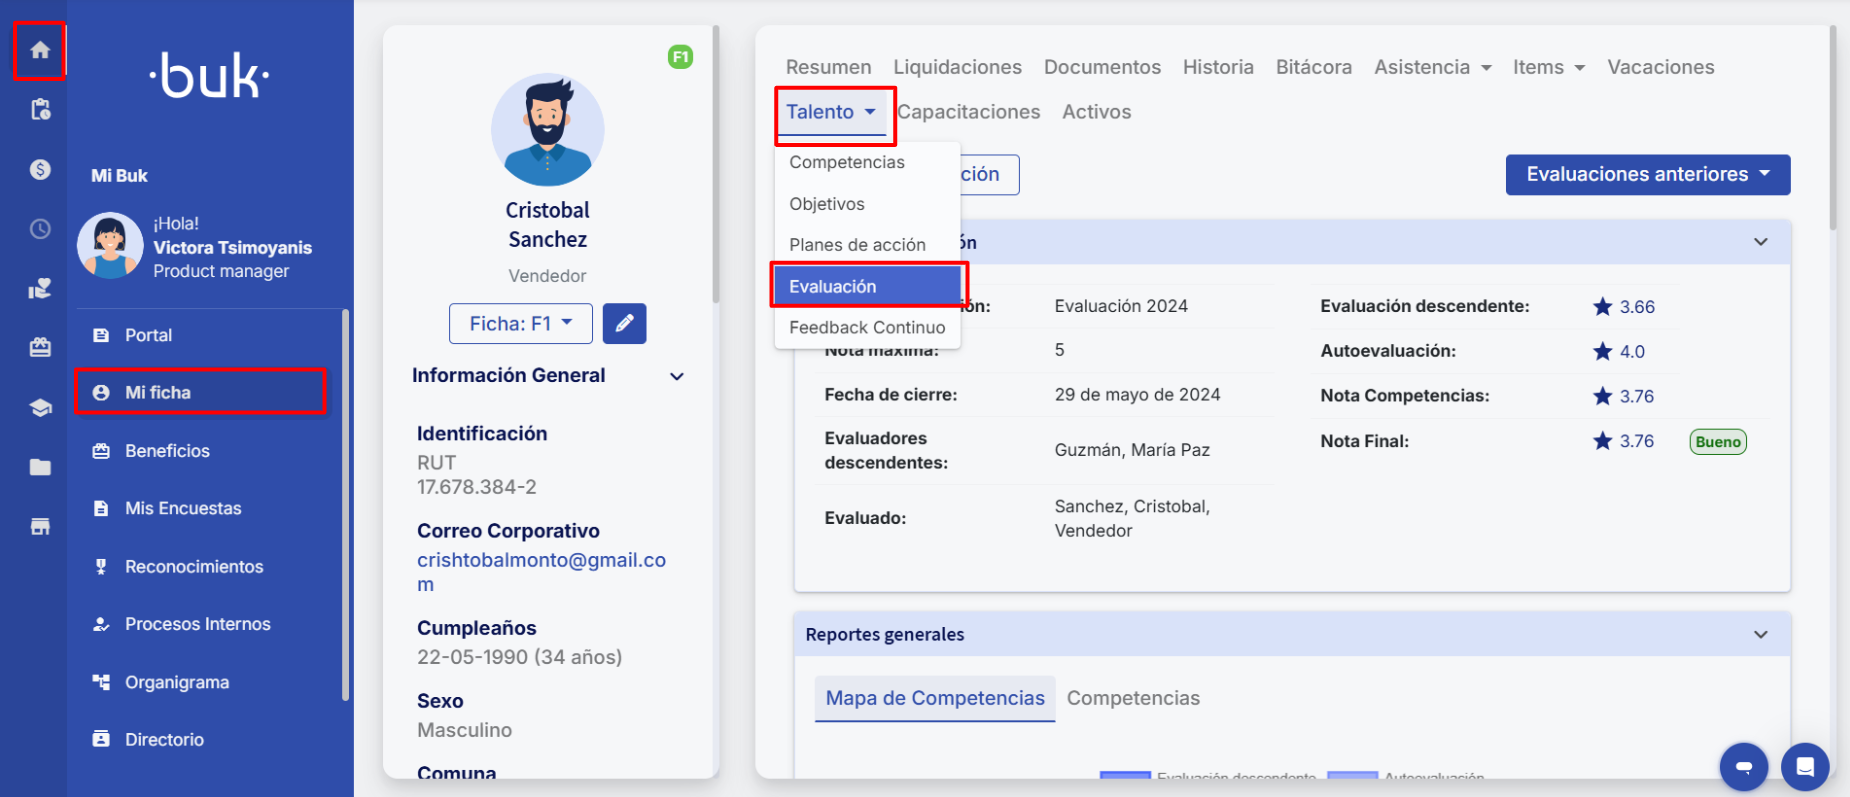Screen dimensions: 1850x797
Task: Open the clipboard icon in left rail
Action: click(40, 110)
